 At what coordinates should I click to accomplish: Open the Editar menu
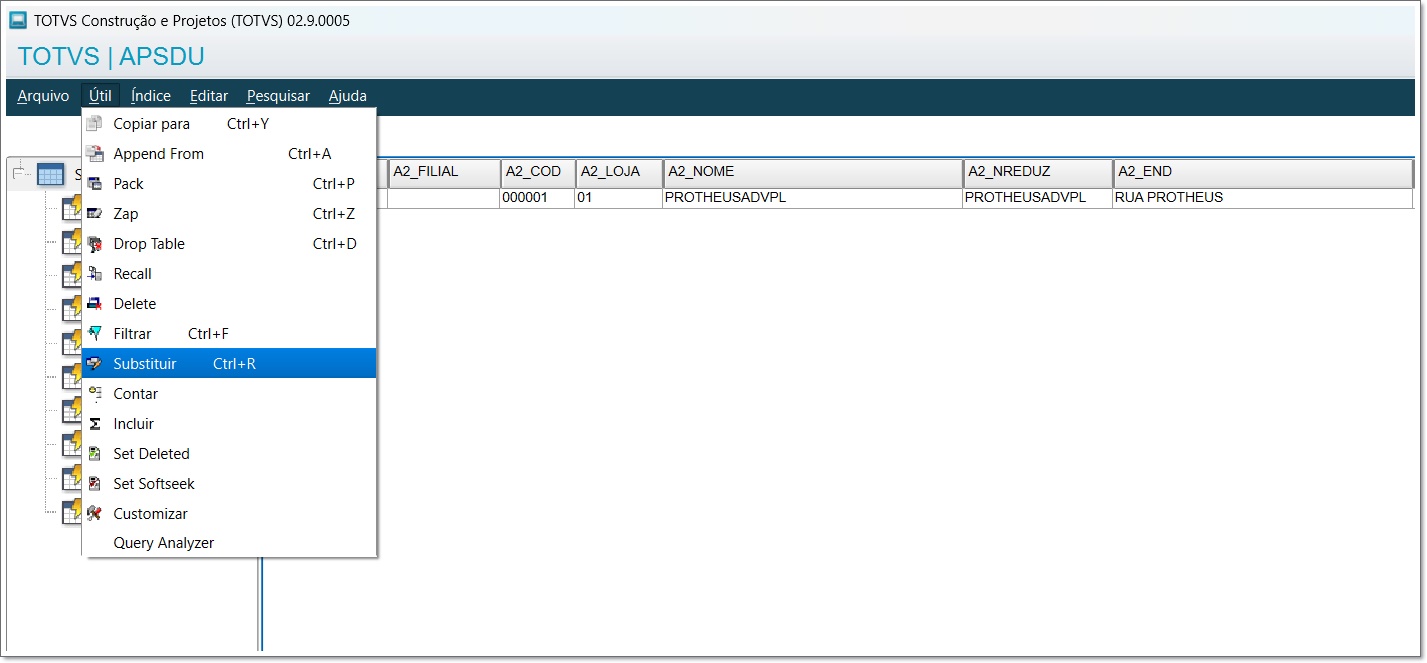[209, 96]
